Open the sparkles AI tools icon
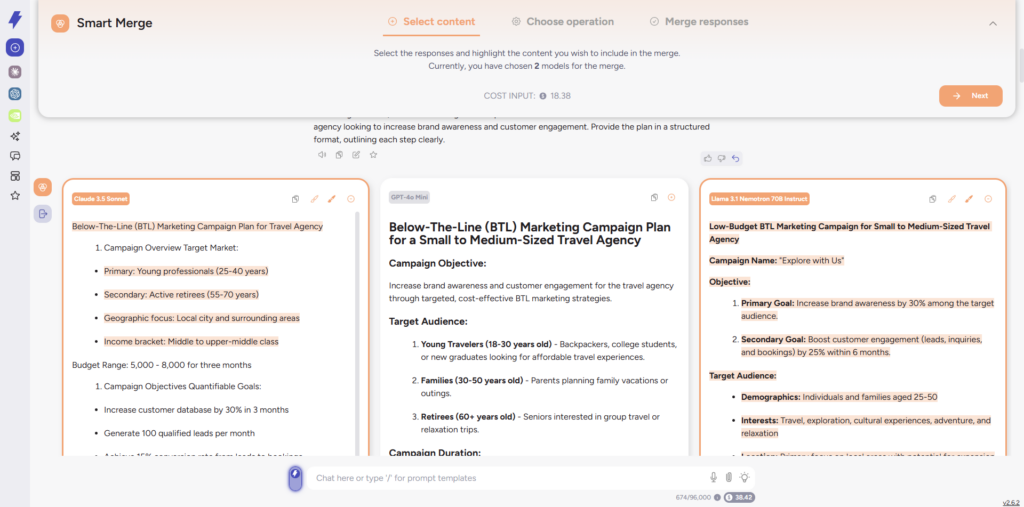Screen dimensions: 1024x507 15,137
